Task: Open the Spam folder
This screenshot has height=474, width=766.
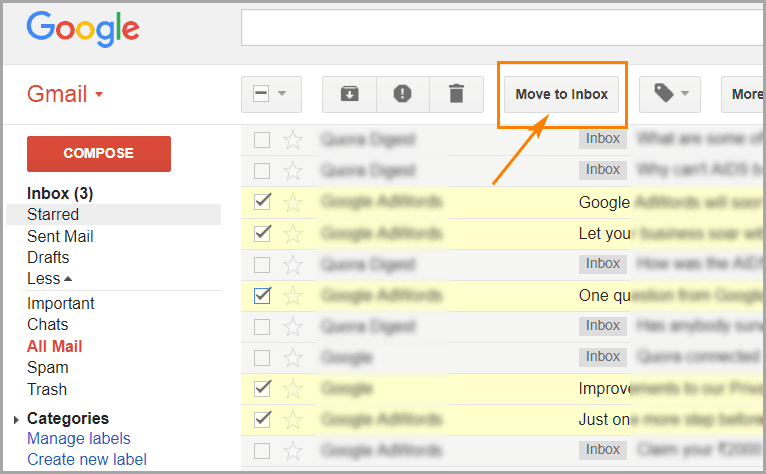Action: pyautogui.click(x=47, y=367)
